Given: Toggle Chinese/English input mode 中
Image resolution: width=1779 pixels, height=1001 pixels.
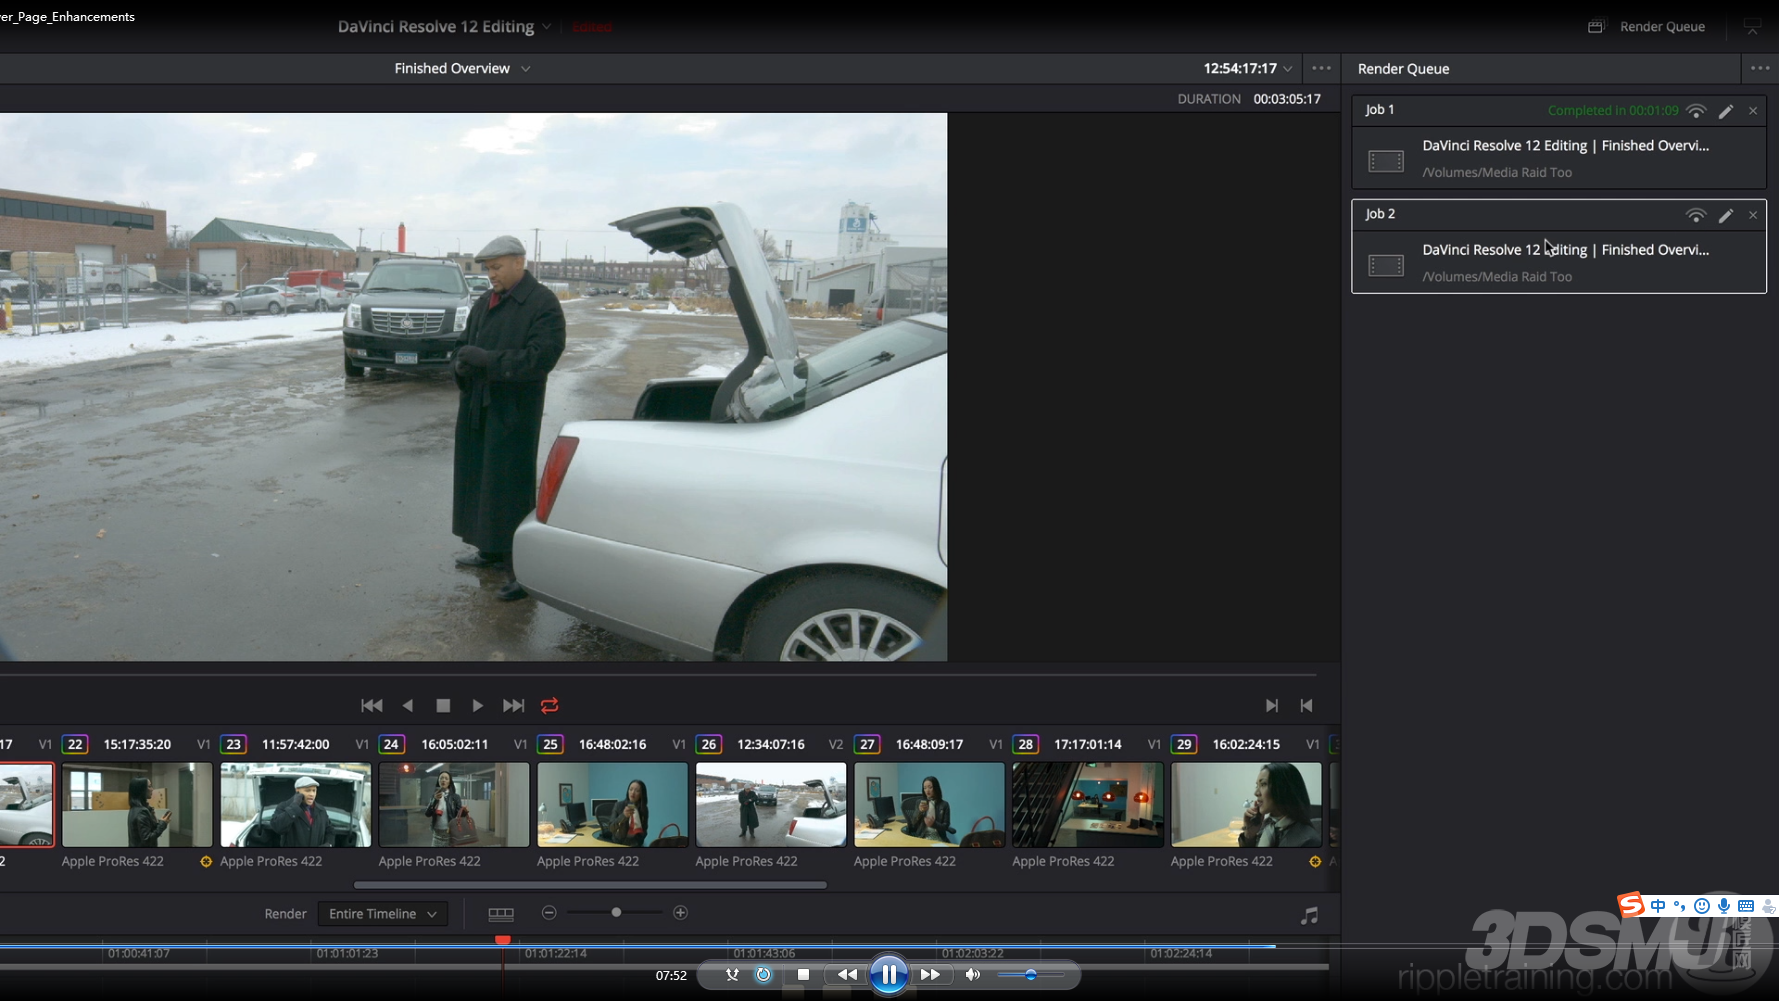Looking at the screenshot, I should 1658,906.
